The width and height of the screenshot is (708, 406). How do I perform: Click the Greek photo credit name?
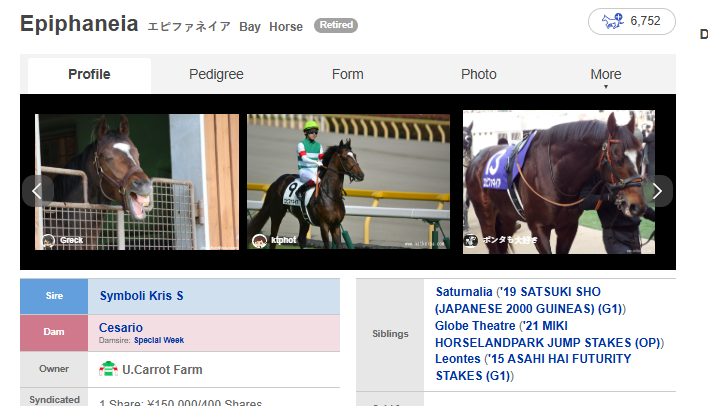click(71, 240)
